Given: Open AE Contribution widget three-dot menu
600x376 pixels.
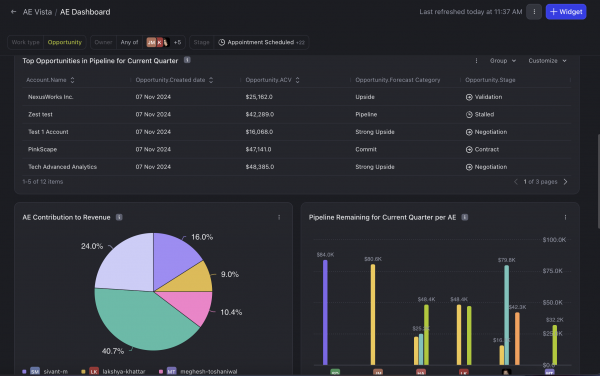Looking at the screenshot, I should point(279,217).
